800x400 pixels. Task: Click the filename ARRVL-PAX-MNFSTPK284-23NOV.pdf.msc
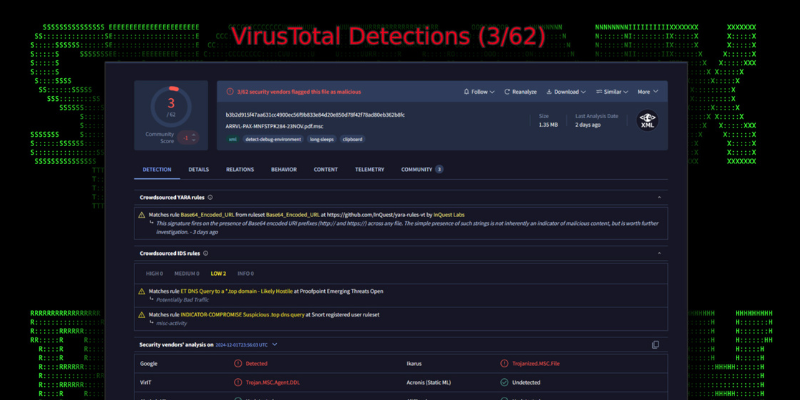(x=274, y=126)
